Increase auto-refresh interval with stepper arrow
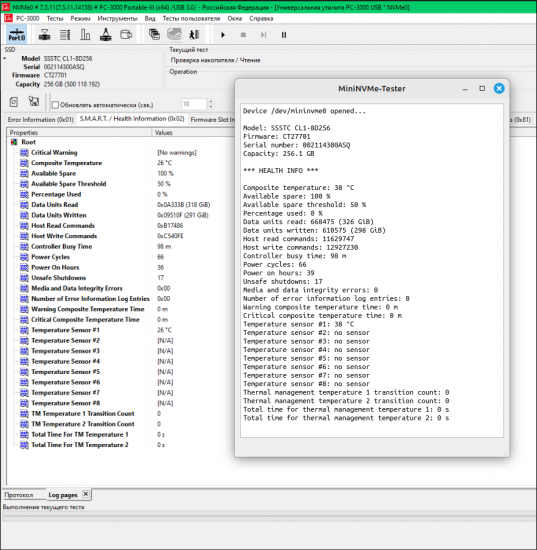This screenshot has width=537, height=550. (x=211, y=102)
